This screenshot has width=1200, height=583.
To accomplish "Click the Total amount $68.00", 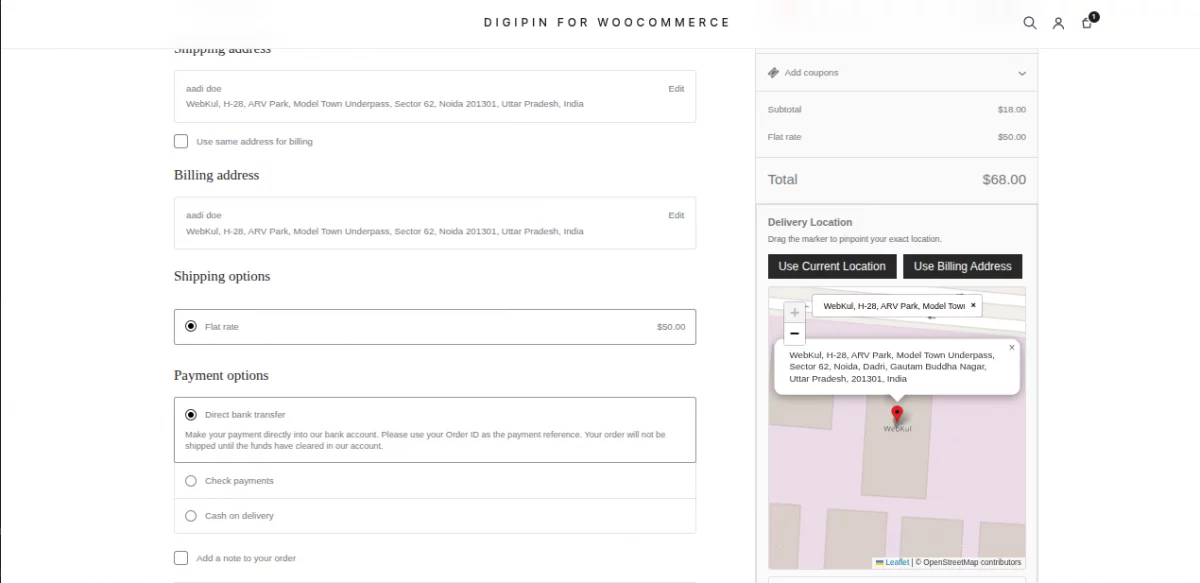I will [x=1004, y=180].
